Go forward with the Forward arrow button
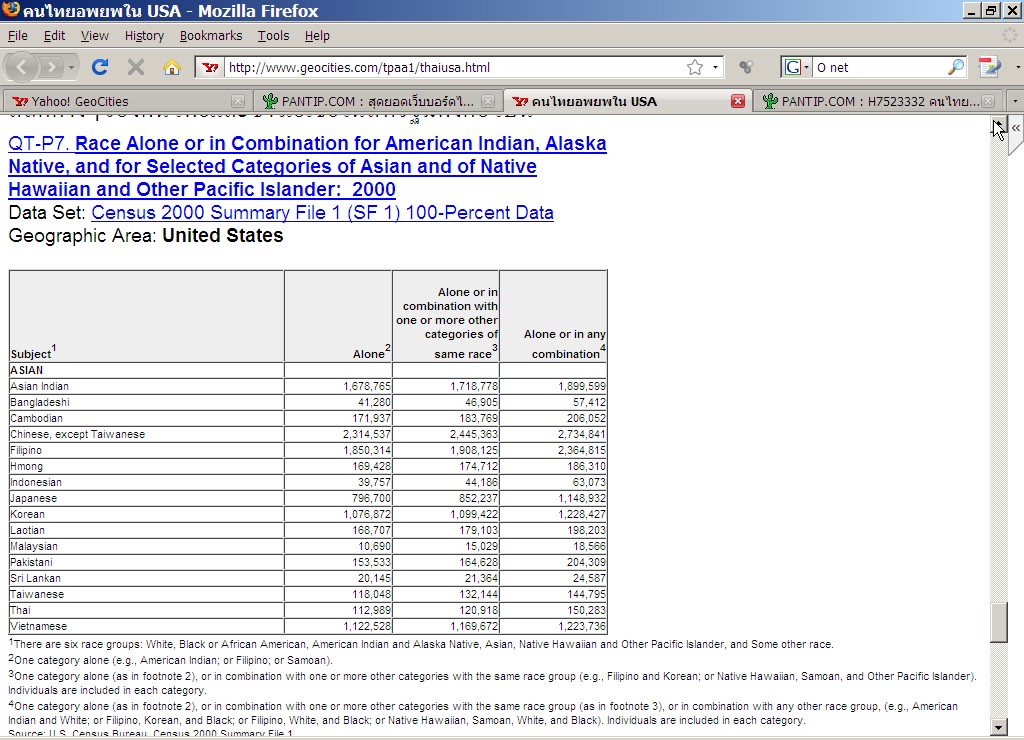1024x740 pixels. pyautogui.click(x=51, y=67)
